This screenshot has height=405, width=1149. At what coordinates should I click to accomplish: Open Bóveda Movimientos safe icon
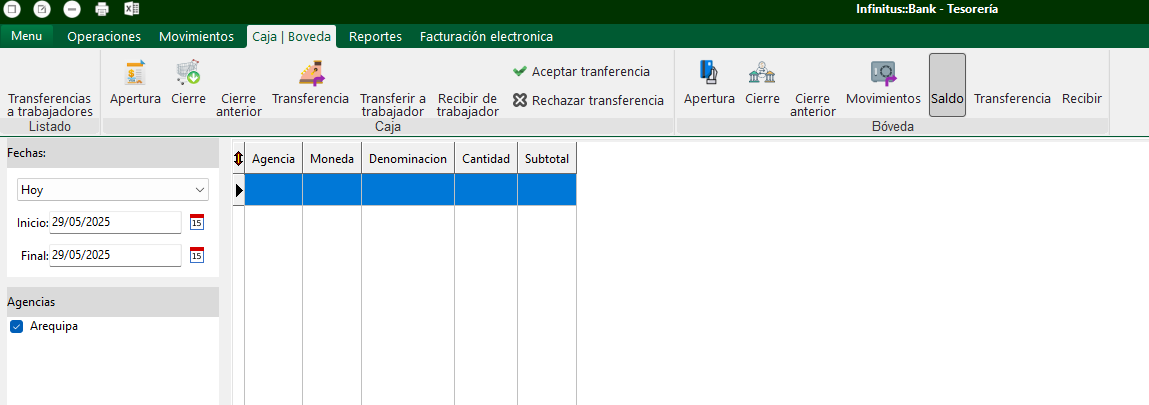point(883,73)
